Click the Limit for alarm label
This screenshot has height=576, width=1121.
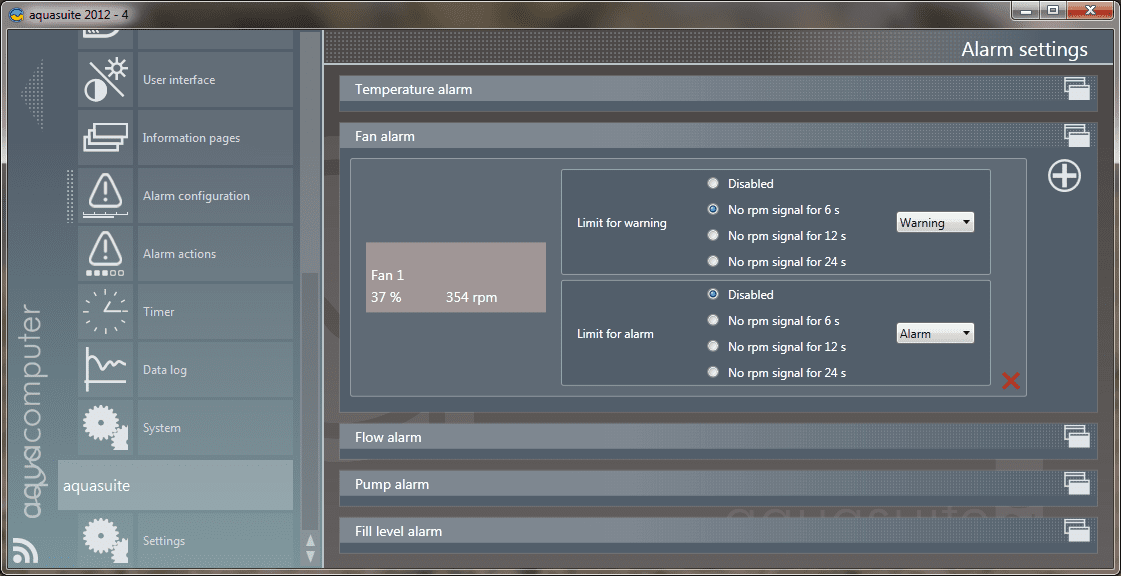click(x=615, y=333)
